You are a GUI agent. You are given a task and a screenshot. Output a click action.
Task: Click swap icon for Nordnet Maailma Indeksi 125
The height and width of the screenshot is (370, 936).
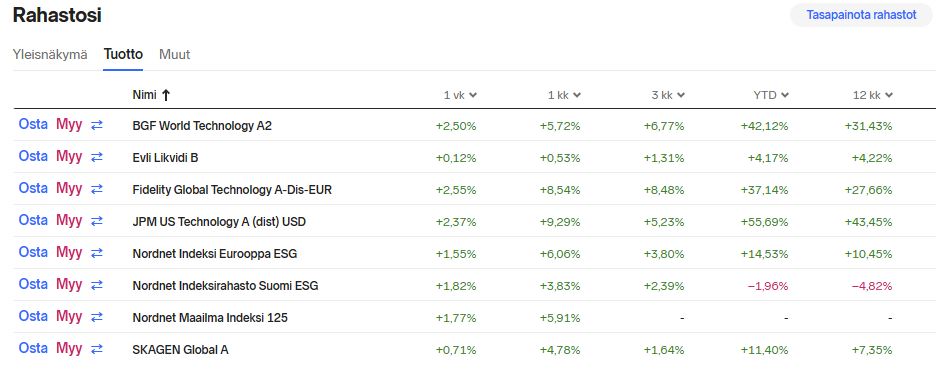[x=97, y=317]
